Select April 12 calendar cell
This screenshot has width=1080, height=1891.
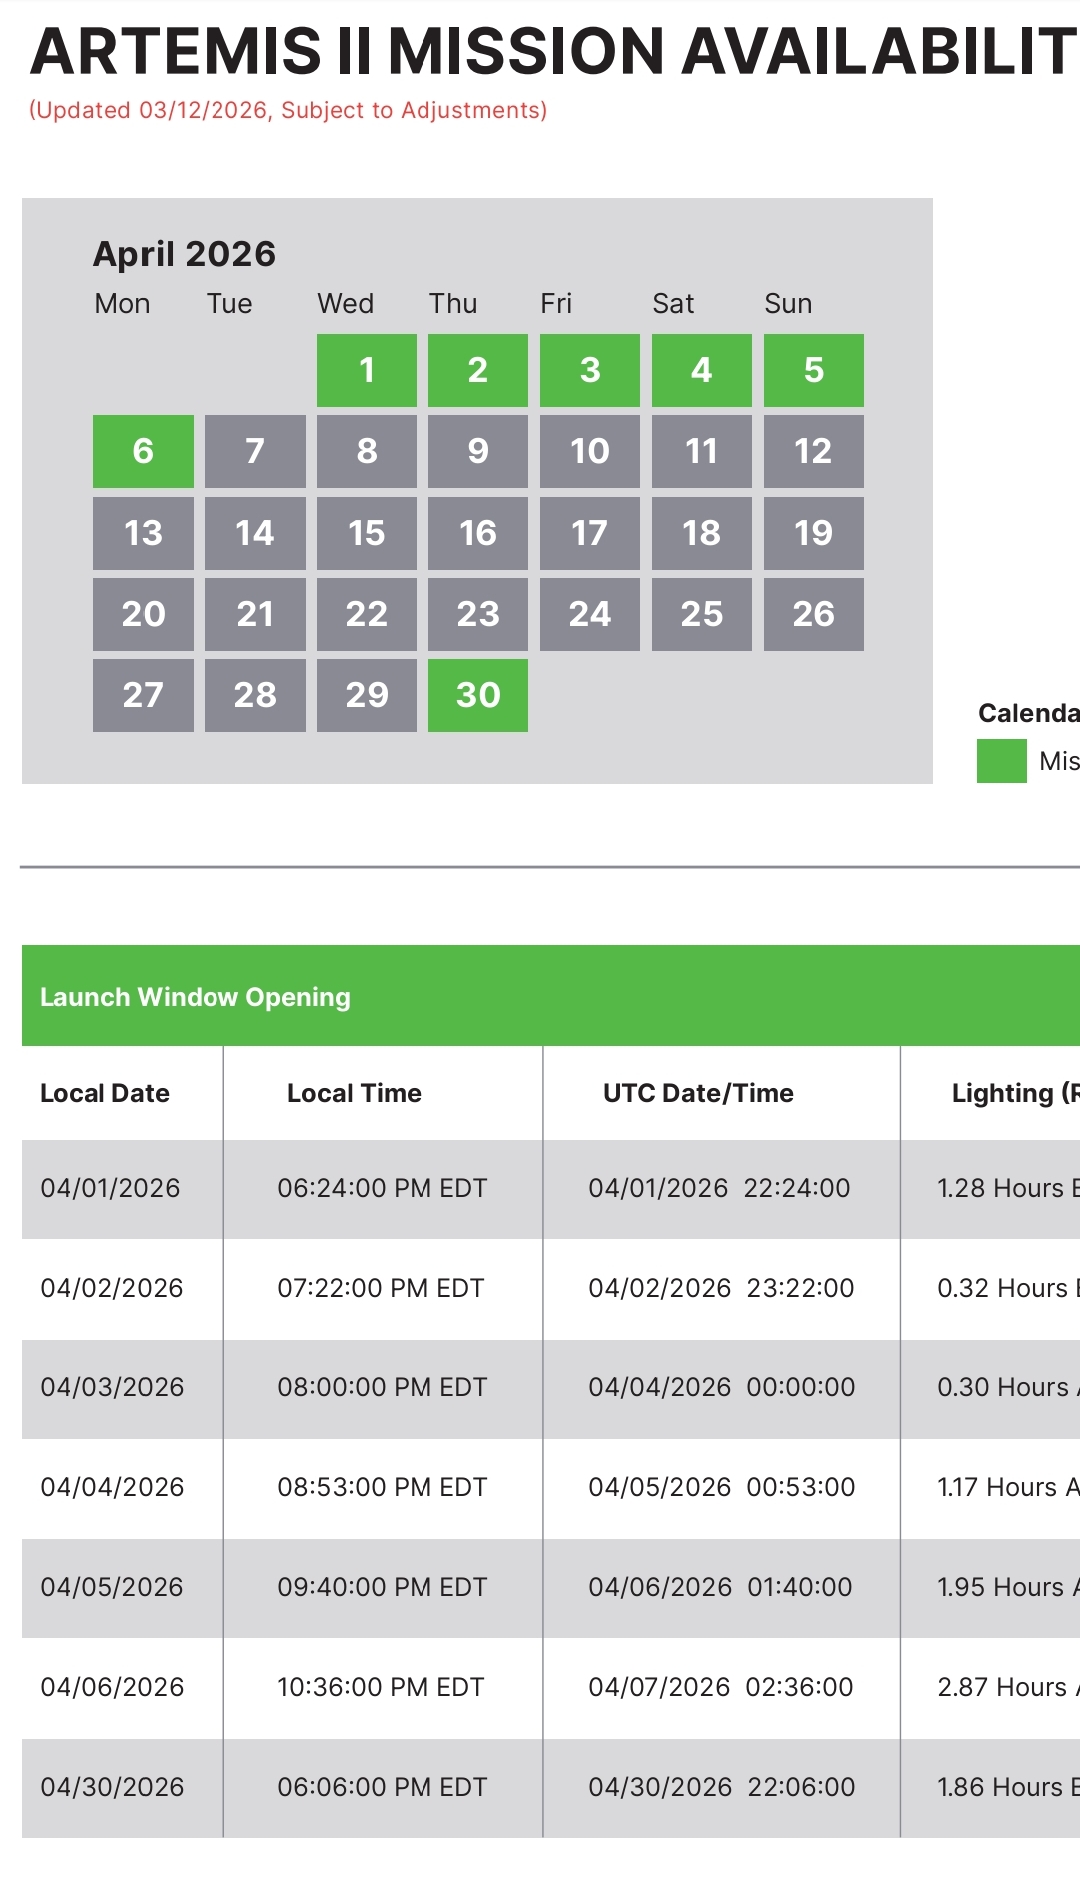pyautogui.click(x=814, y=451)
